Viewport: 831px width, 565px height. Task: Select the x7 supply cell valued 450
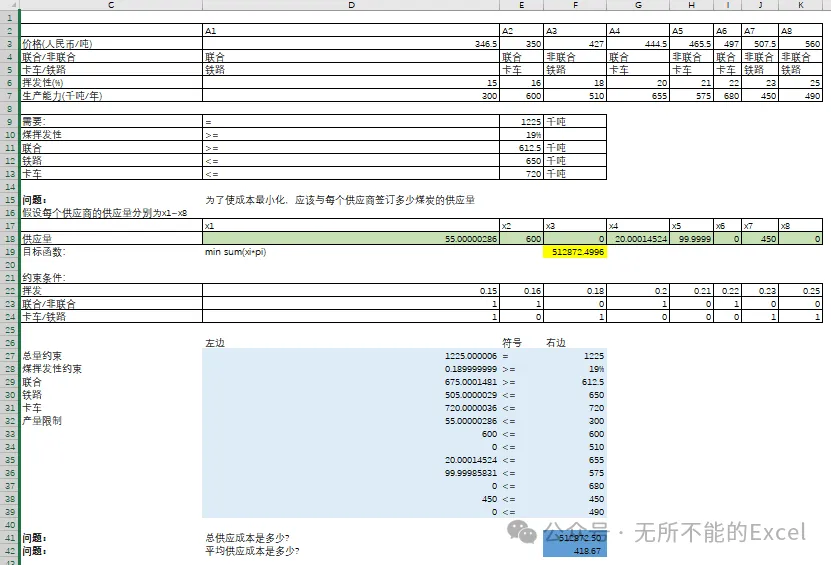(x=760, y=239)
